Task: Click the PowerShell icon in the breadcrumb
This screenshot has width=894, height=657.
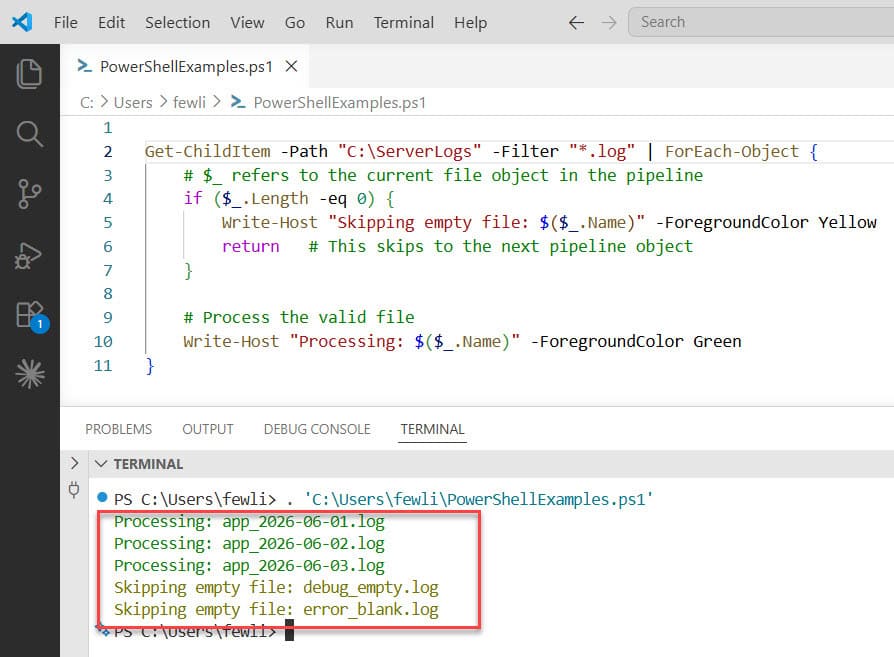Action: [238, 102]
